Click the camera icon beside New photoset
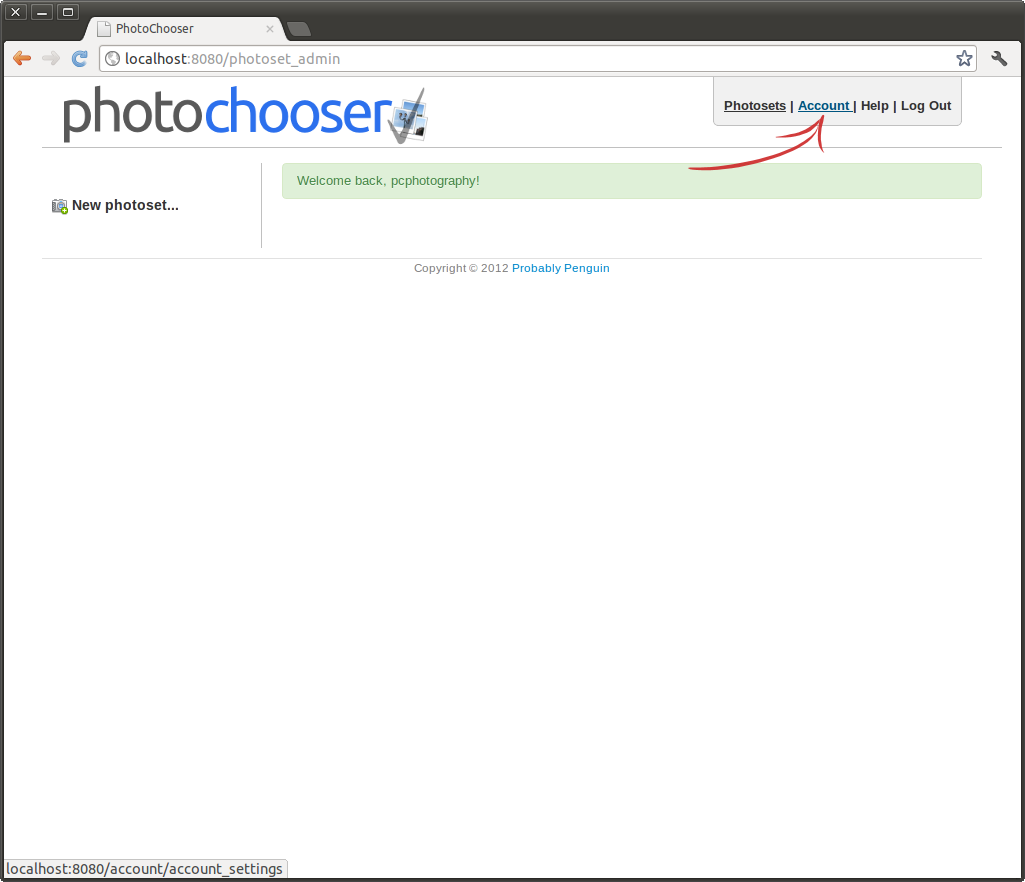Viewport: 1025px width, 882px height. (x=60, y=206)
